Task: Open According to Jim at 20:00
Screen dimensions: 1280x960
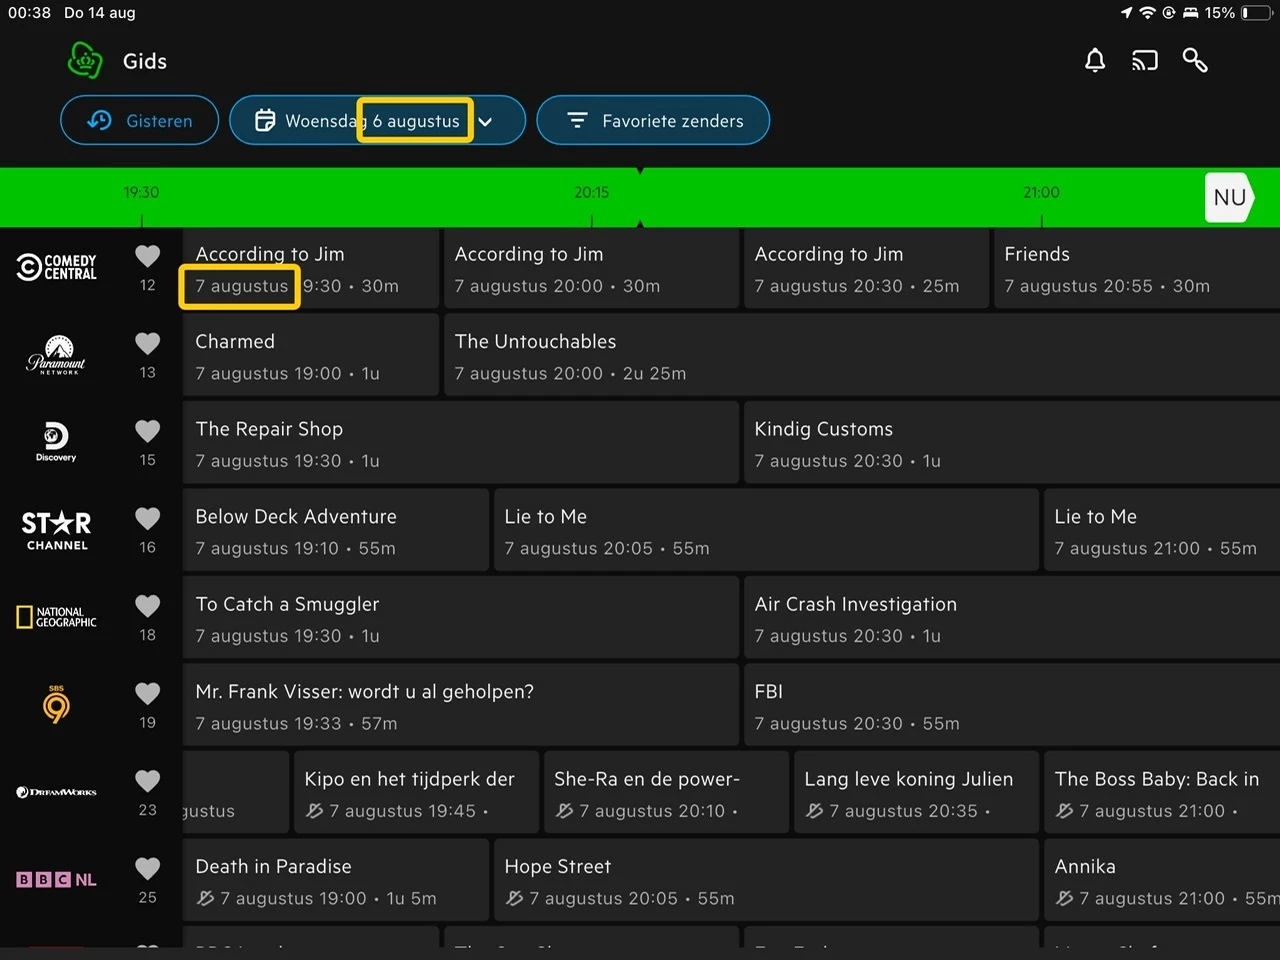Action: [x=591, y=269]
